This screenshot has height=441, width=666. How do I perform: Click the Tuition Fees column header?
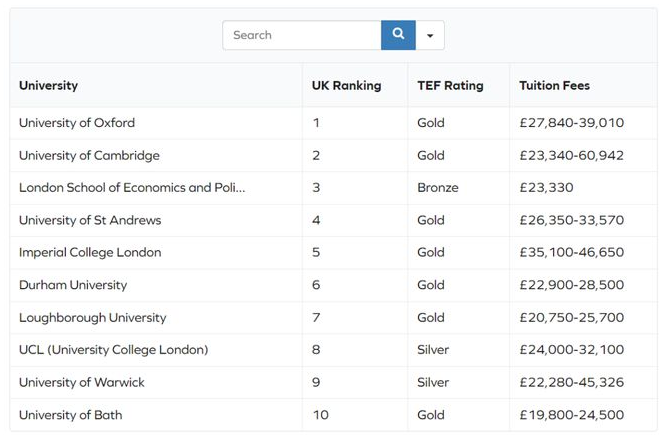tap(554, 85)
